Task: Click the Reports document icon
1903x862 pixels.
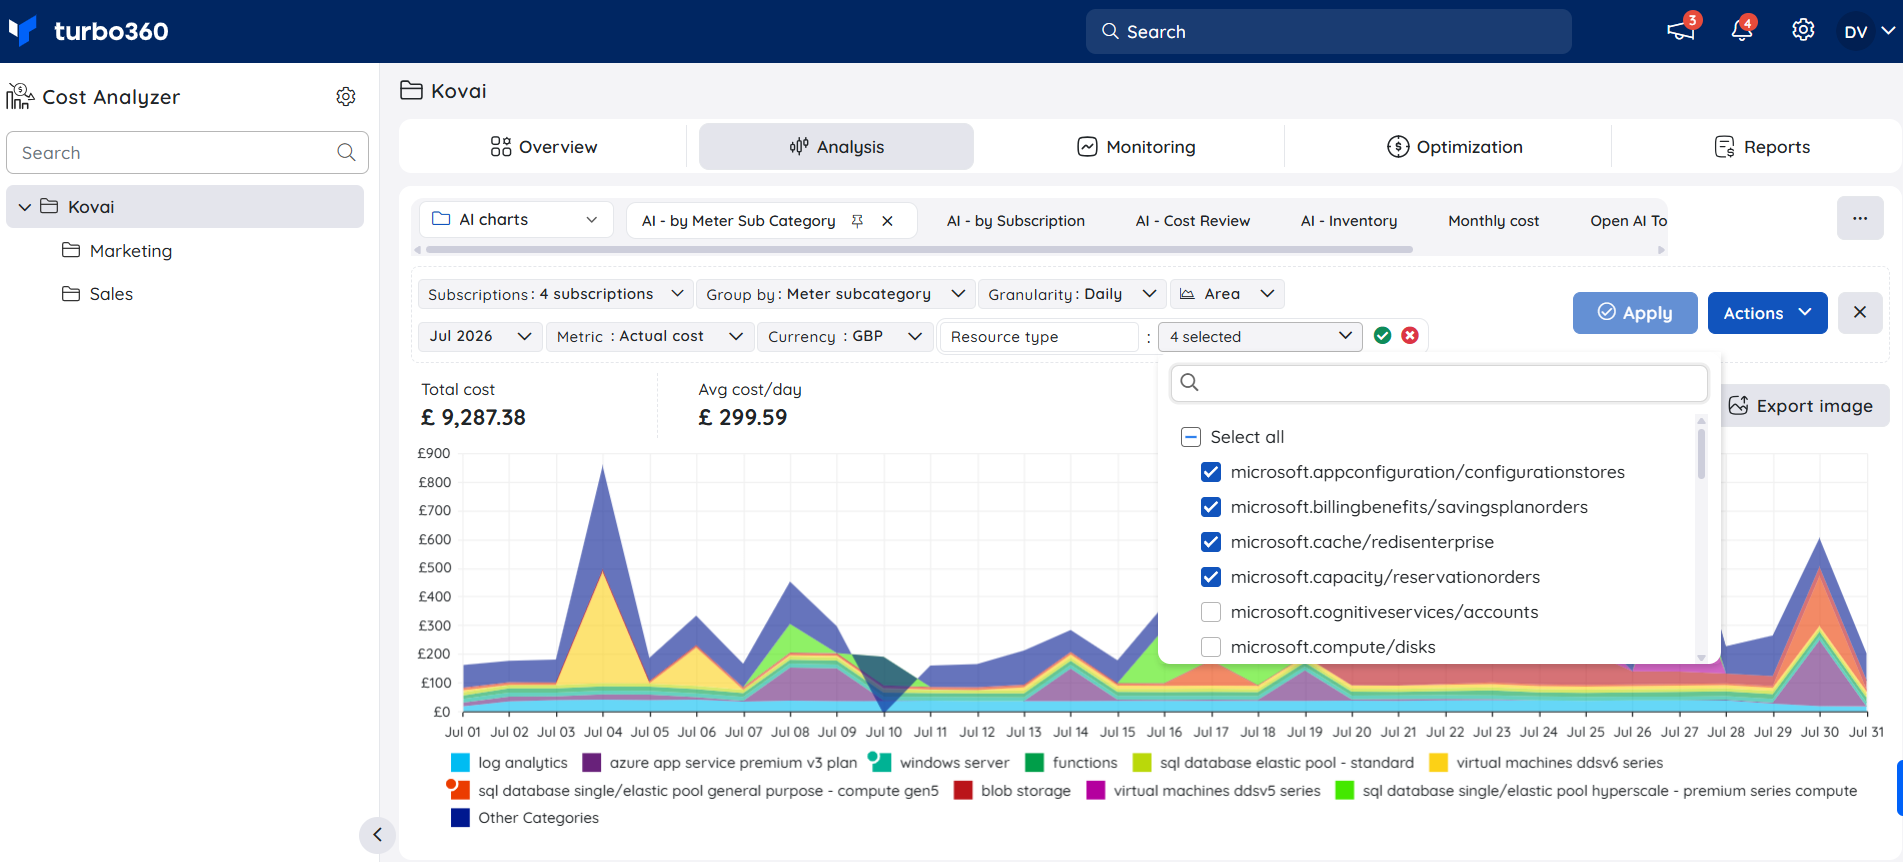Action: [1725, 147]
